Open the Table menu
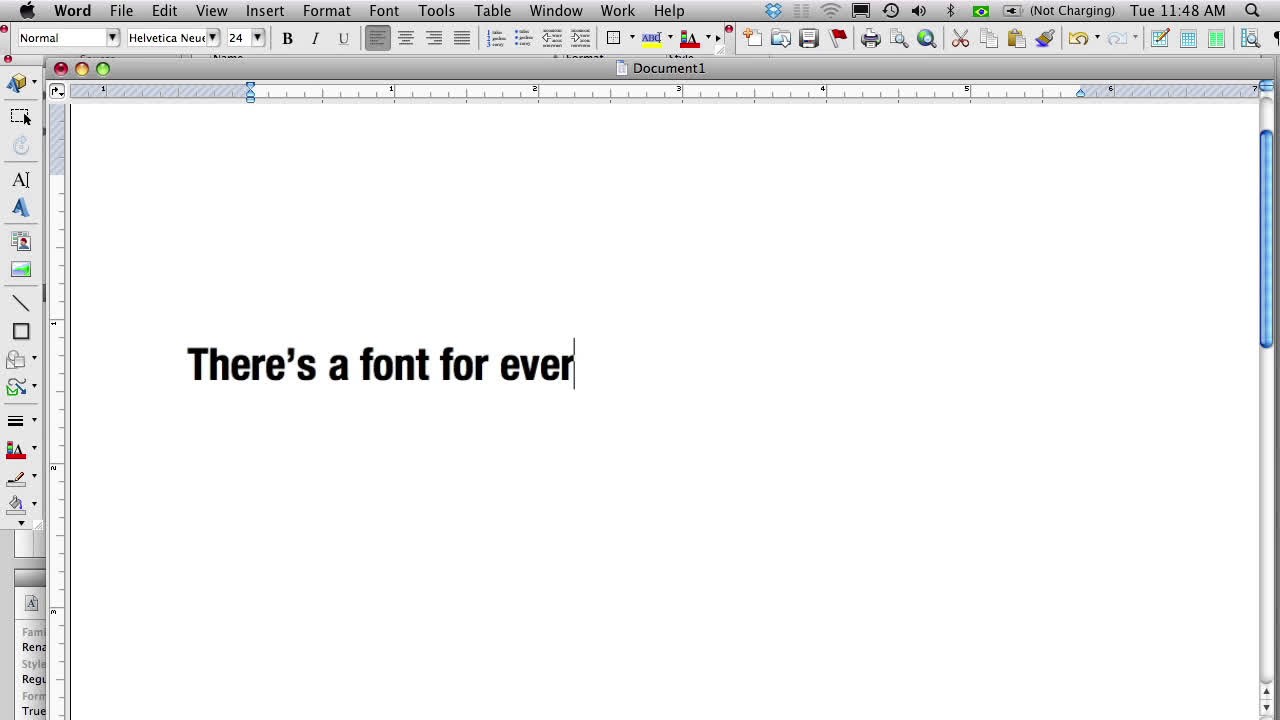This screenshot has height=720, width=1280. click(x=493, y=10)
